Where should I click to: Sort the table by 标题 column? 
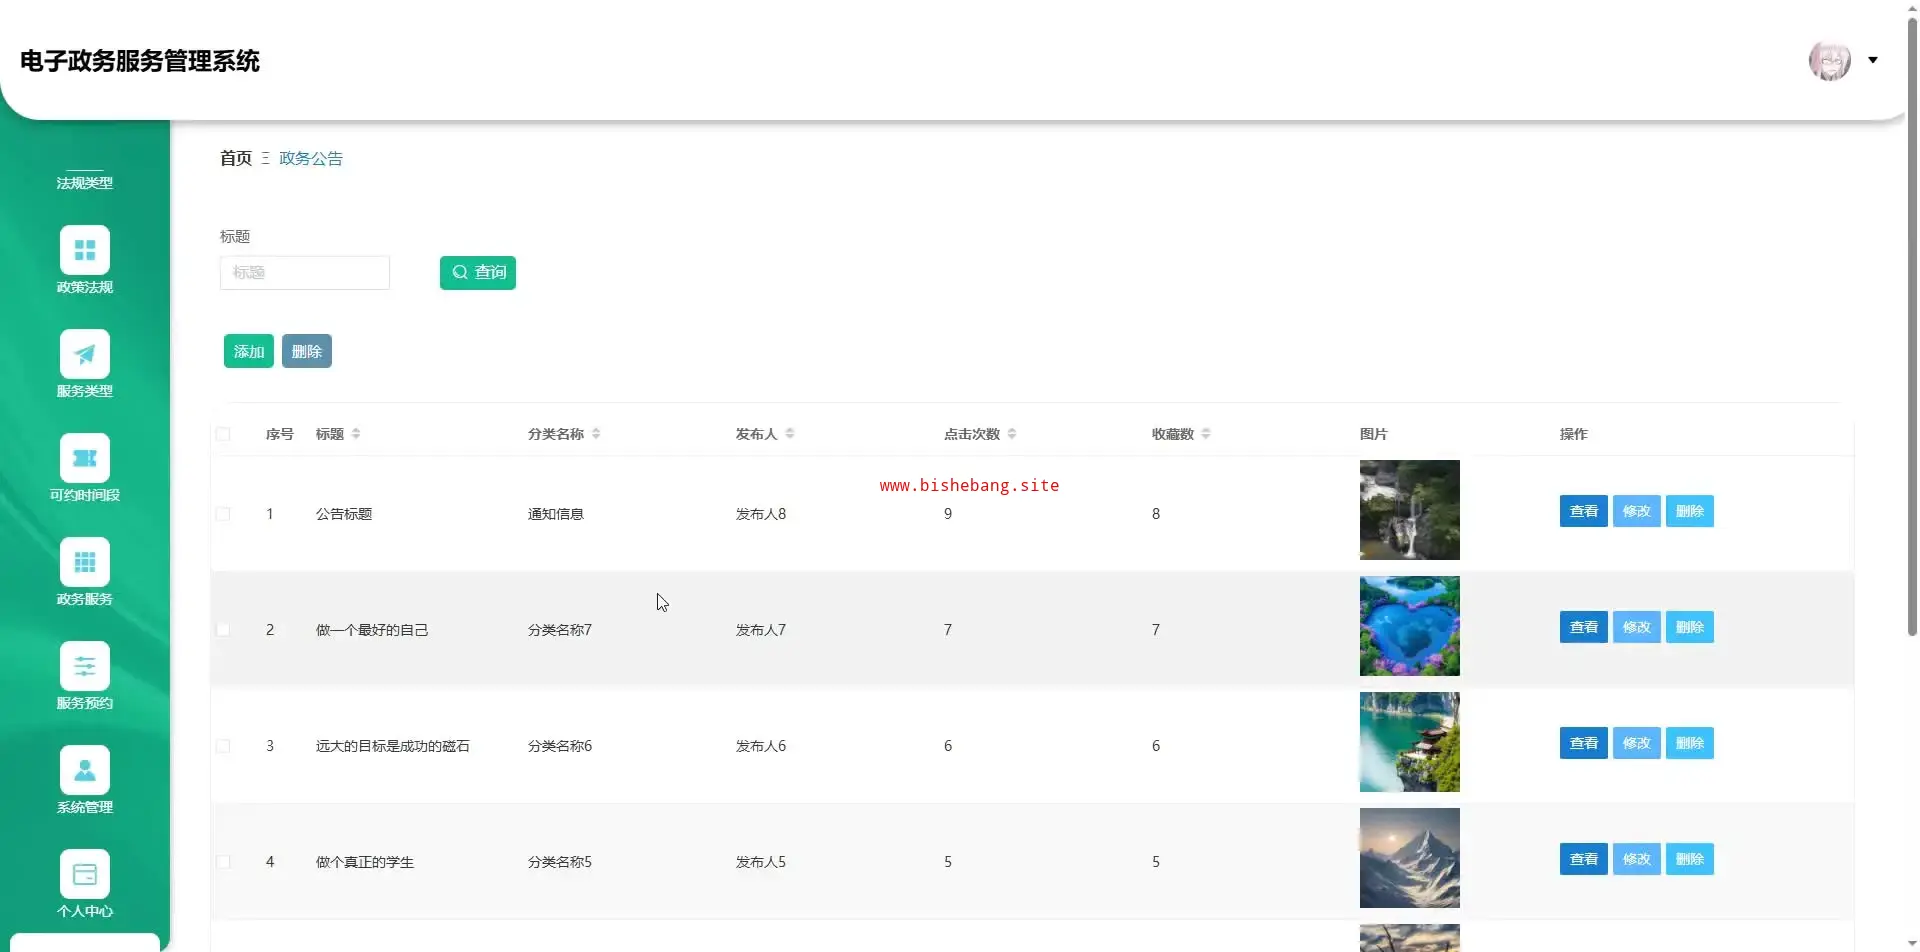click(356, 434)
